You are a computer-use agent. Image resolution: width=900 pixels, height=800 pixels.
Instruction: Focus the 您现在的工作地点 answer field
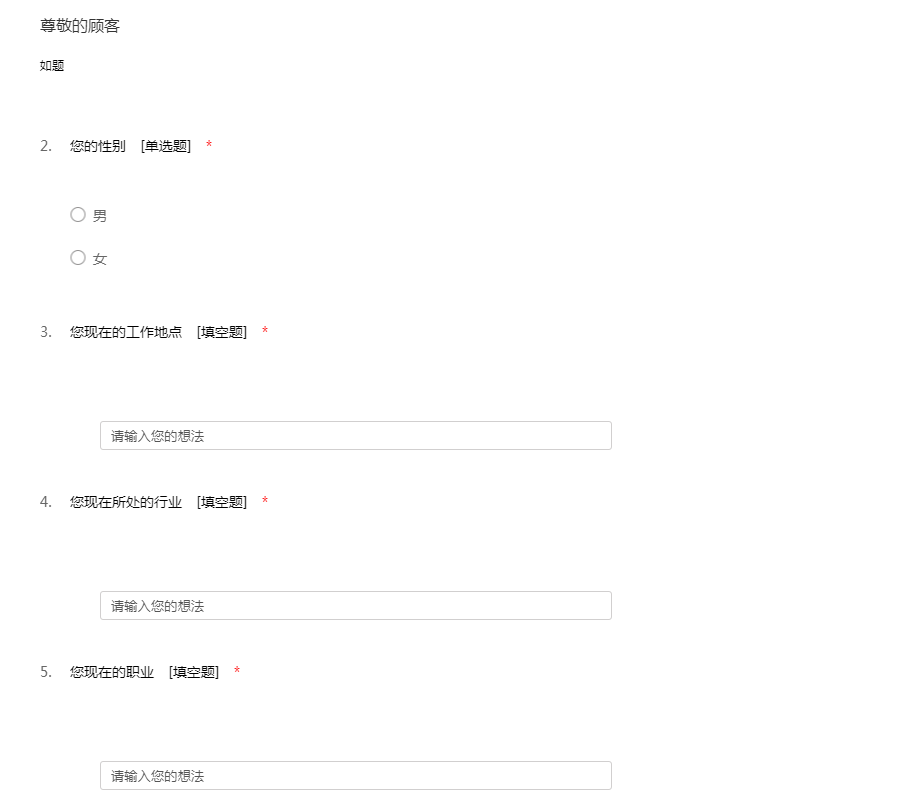click(x=356, y=436)
